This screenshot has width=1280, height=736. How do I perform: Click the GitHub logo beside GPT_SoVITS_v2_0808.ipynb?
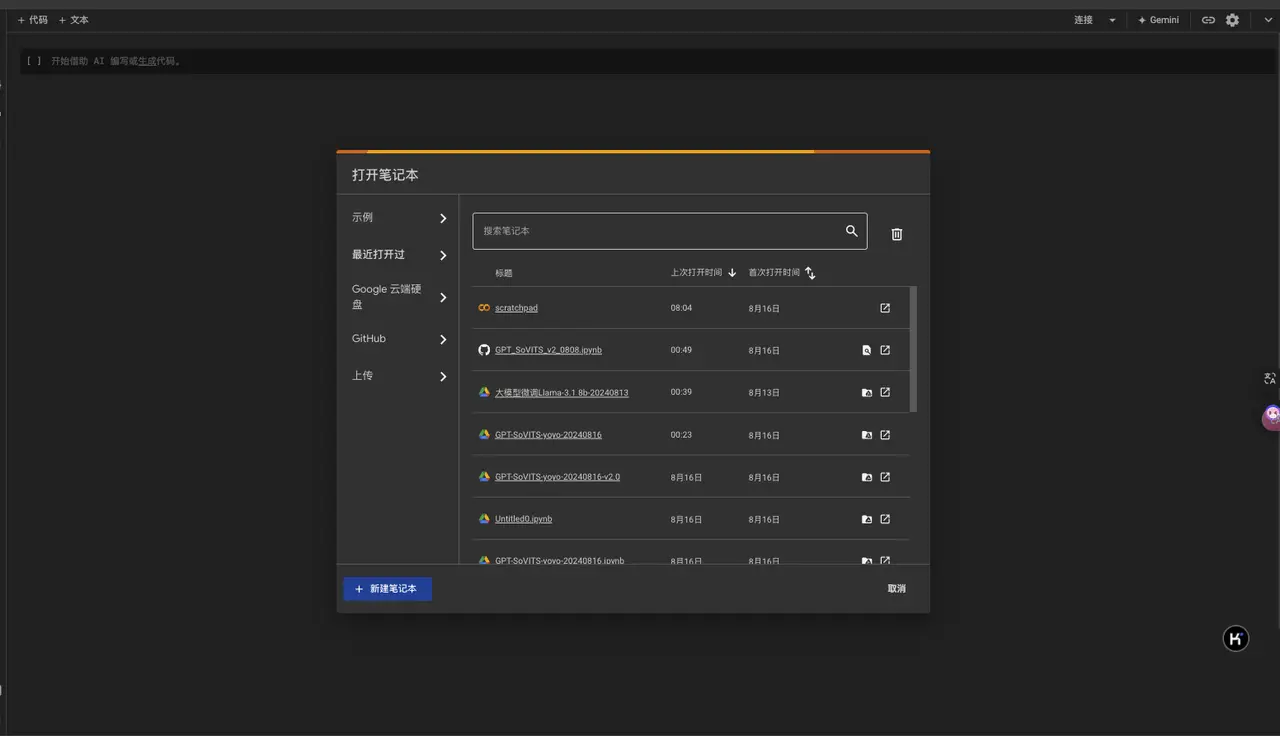coord(484,350)
